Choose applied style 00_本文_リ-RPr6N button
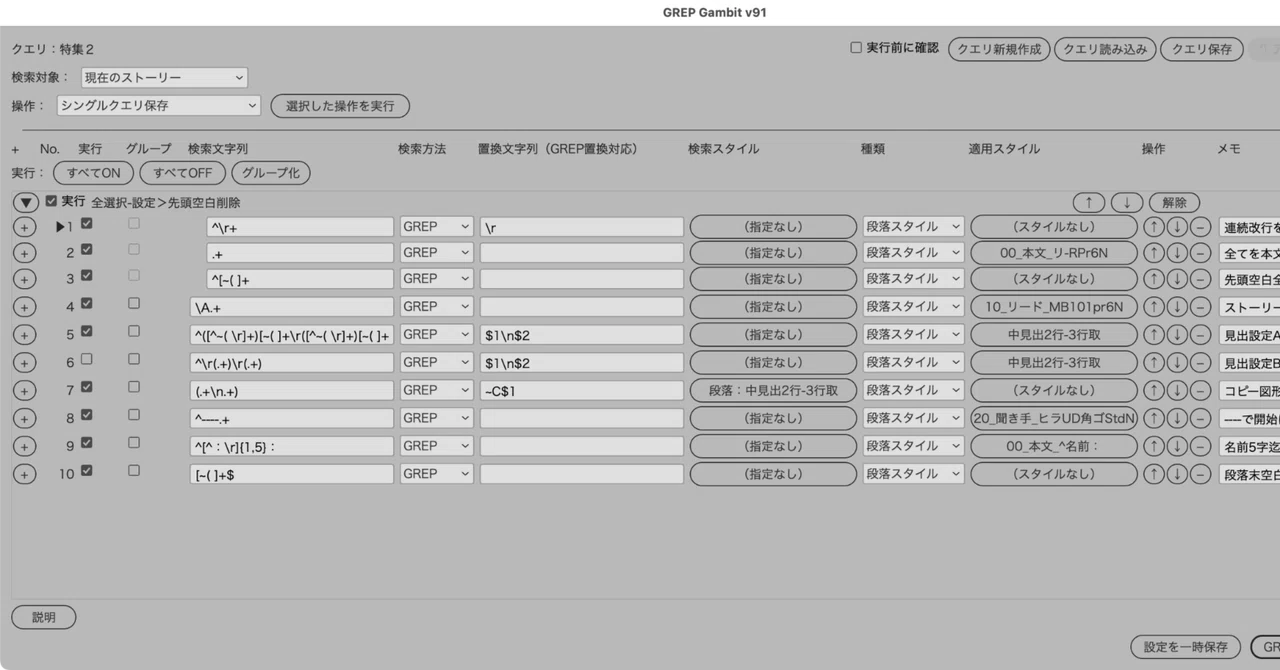The image size is (1280, 670). click(1054, 253)
